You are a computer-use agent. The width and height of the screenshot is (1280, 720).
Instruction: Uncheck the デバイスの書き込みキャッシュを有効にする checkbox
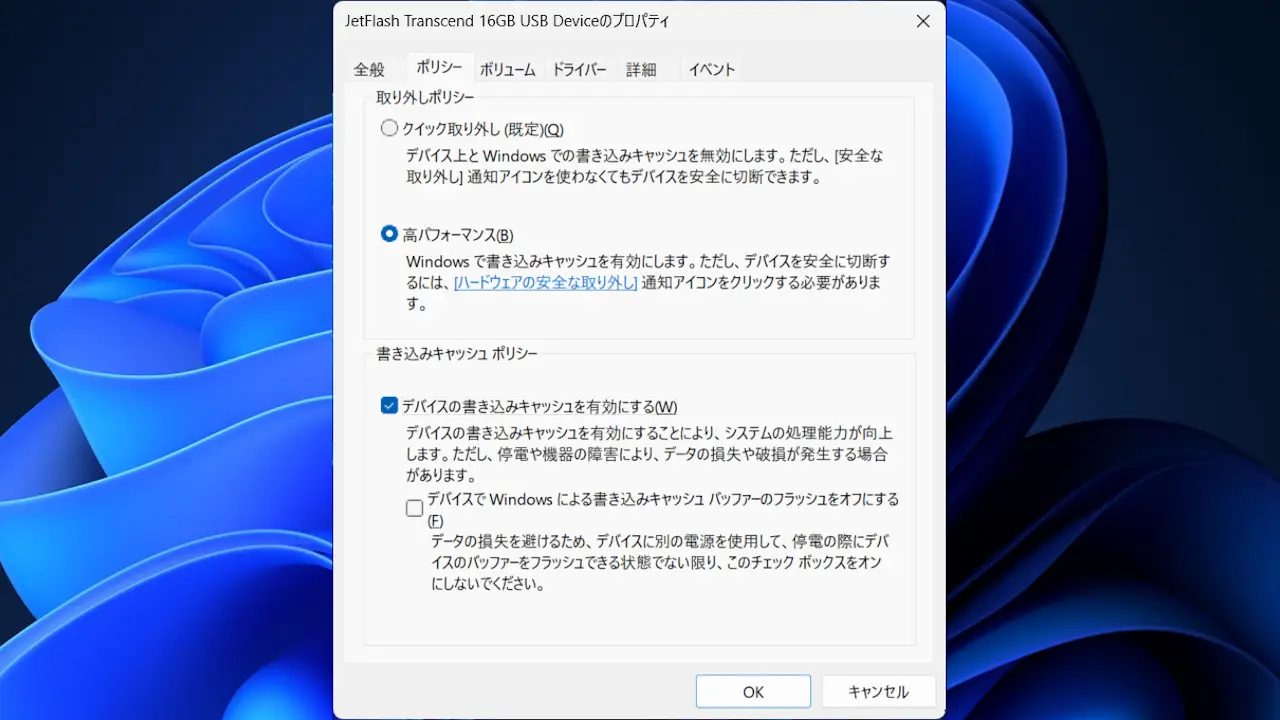point(389,406)
